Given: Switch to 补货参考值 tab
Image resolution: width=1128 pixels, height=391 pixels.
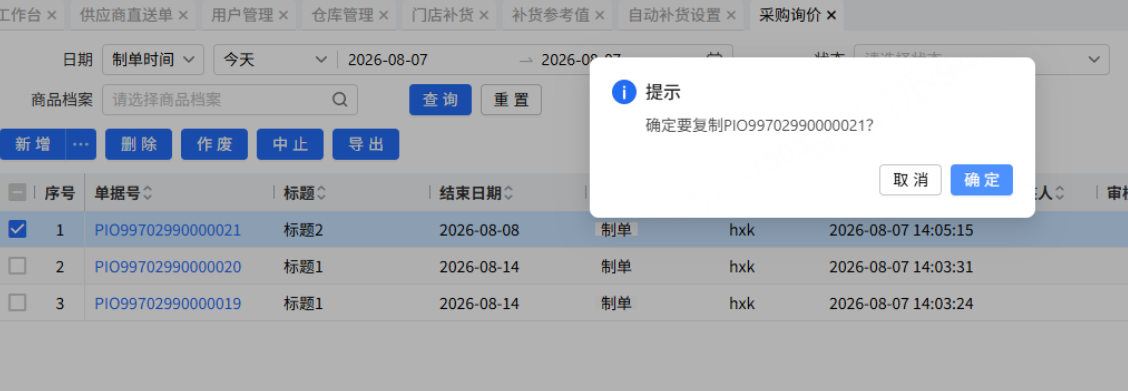Looking at the screenshot, I should 550,15.
